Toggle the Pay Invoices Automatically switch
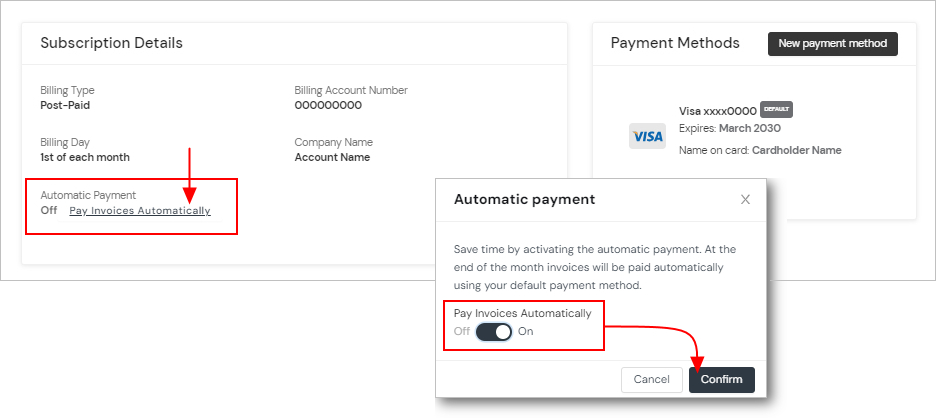 (494, 332)
